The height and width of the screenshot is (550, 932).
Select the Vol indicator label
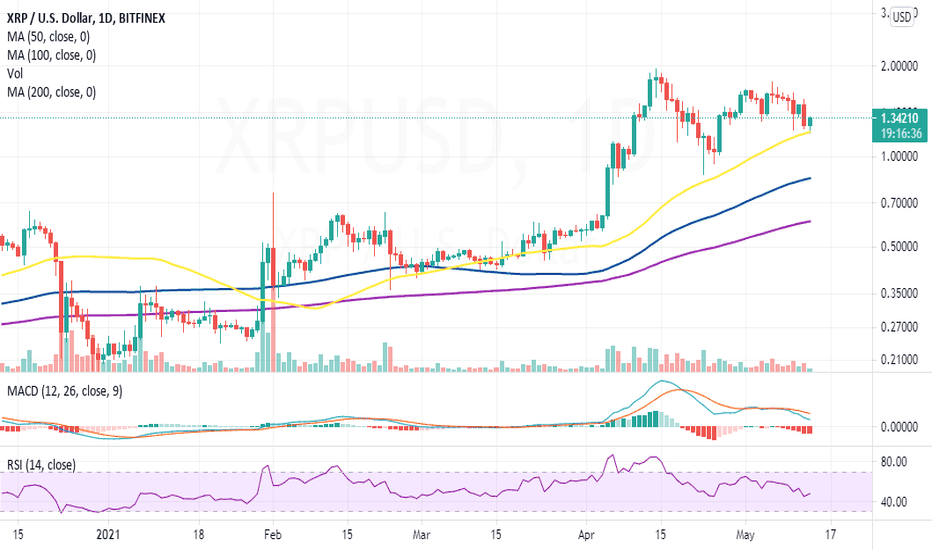tap(15, 73)
